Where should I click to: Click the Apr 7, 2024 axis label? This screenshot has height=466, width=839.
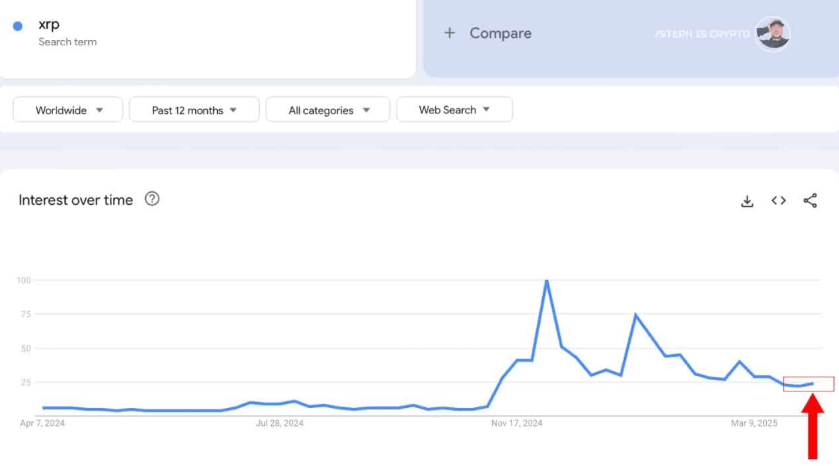coord(42,423)
